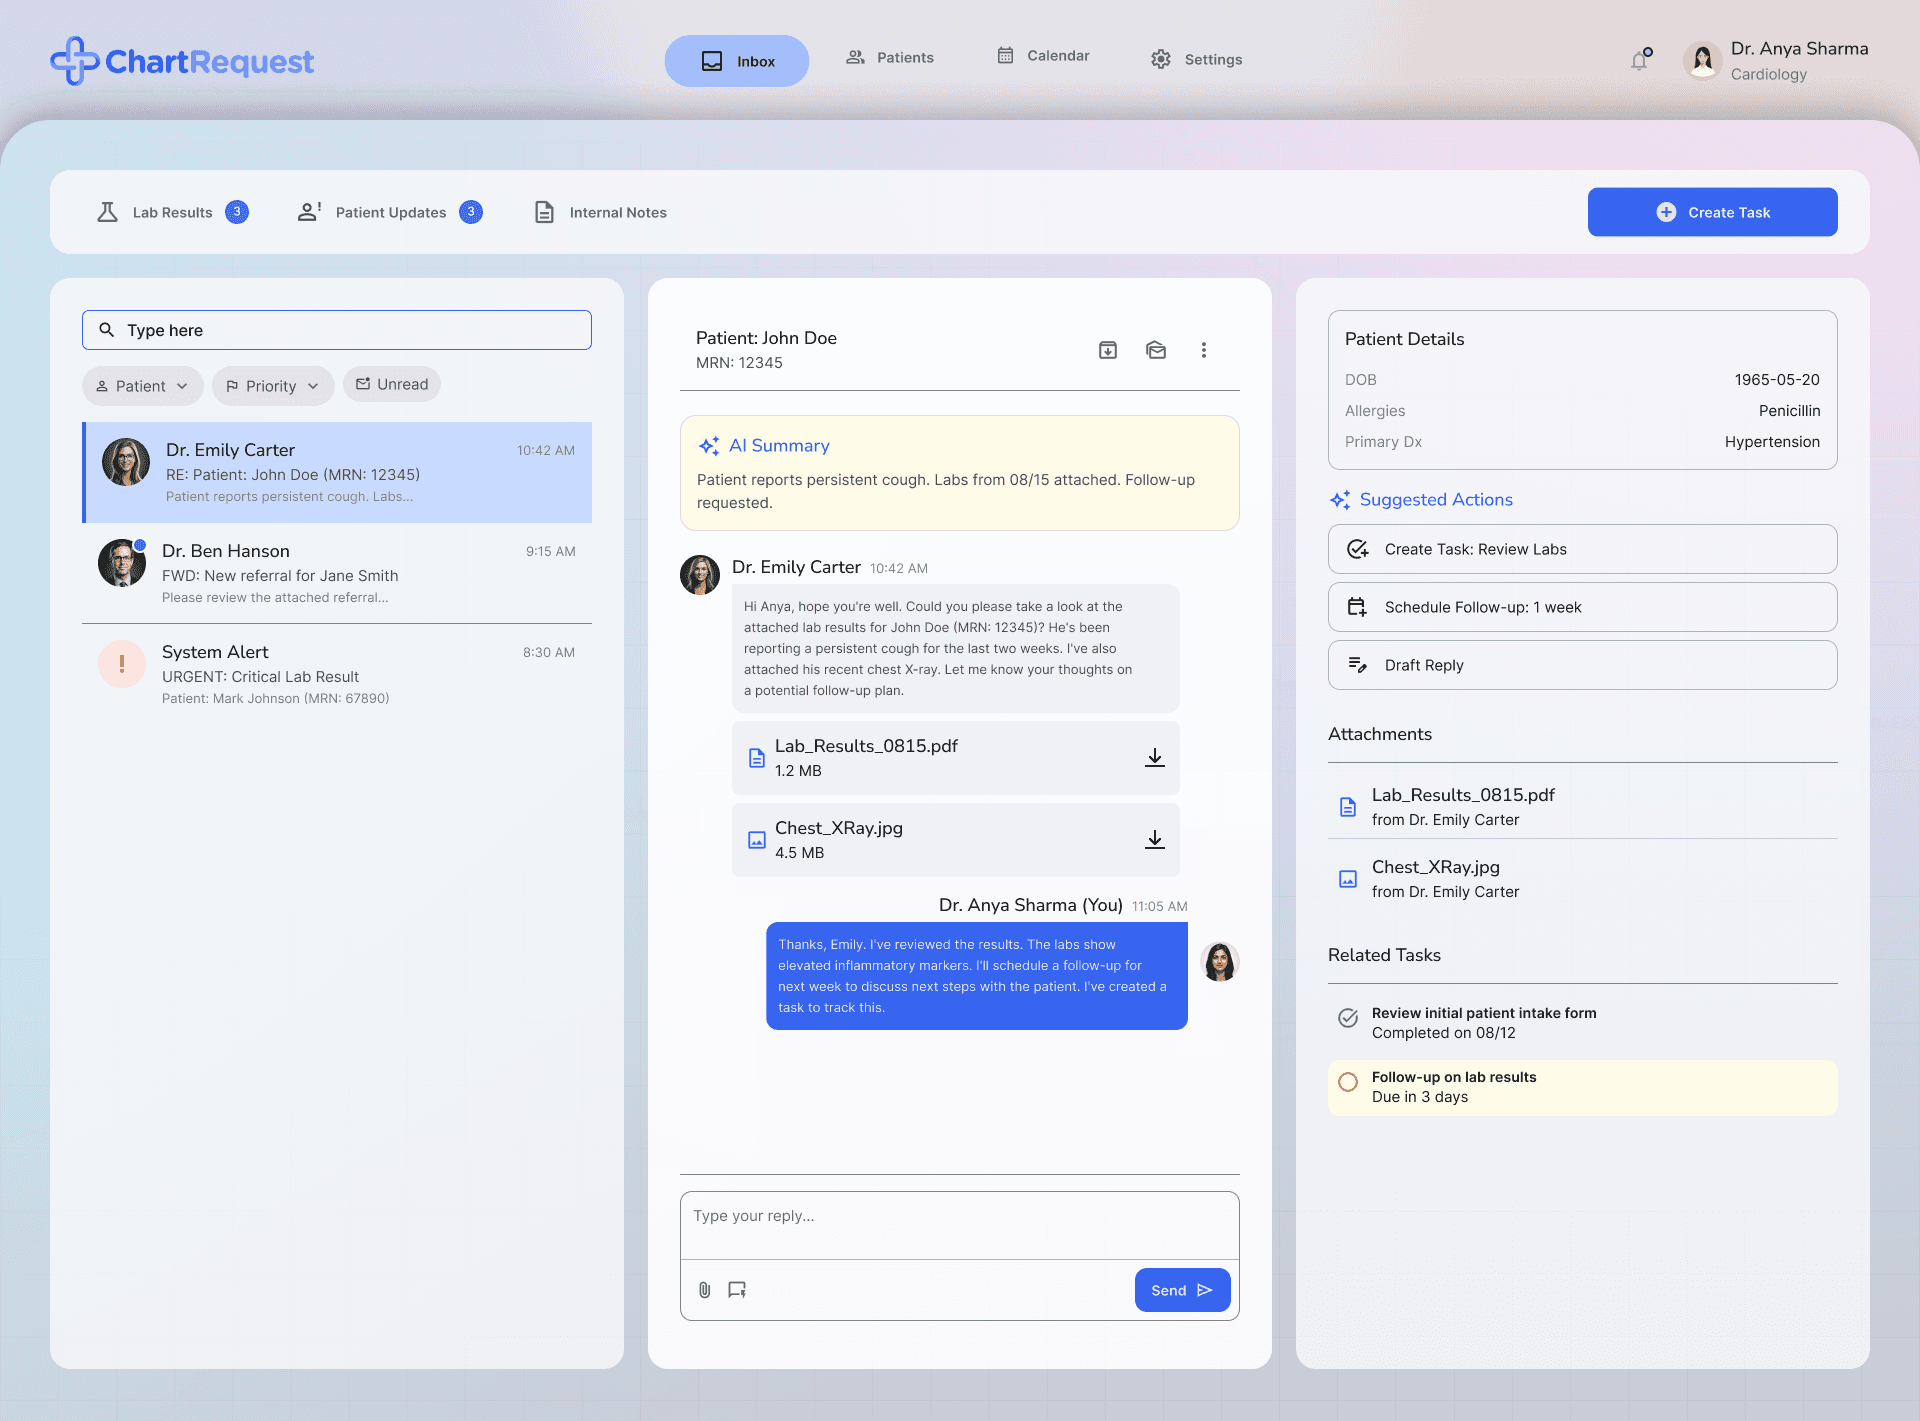Click the 'Type here' search field
Screen dimensions: 1920x1421
[337, 330]
